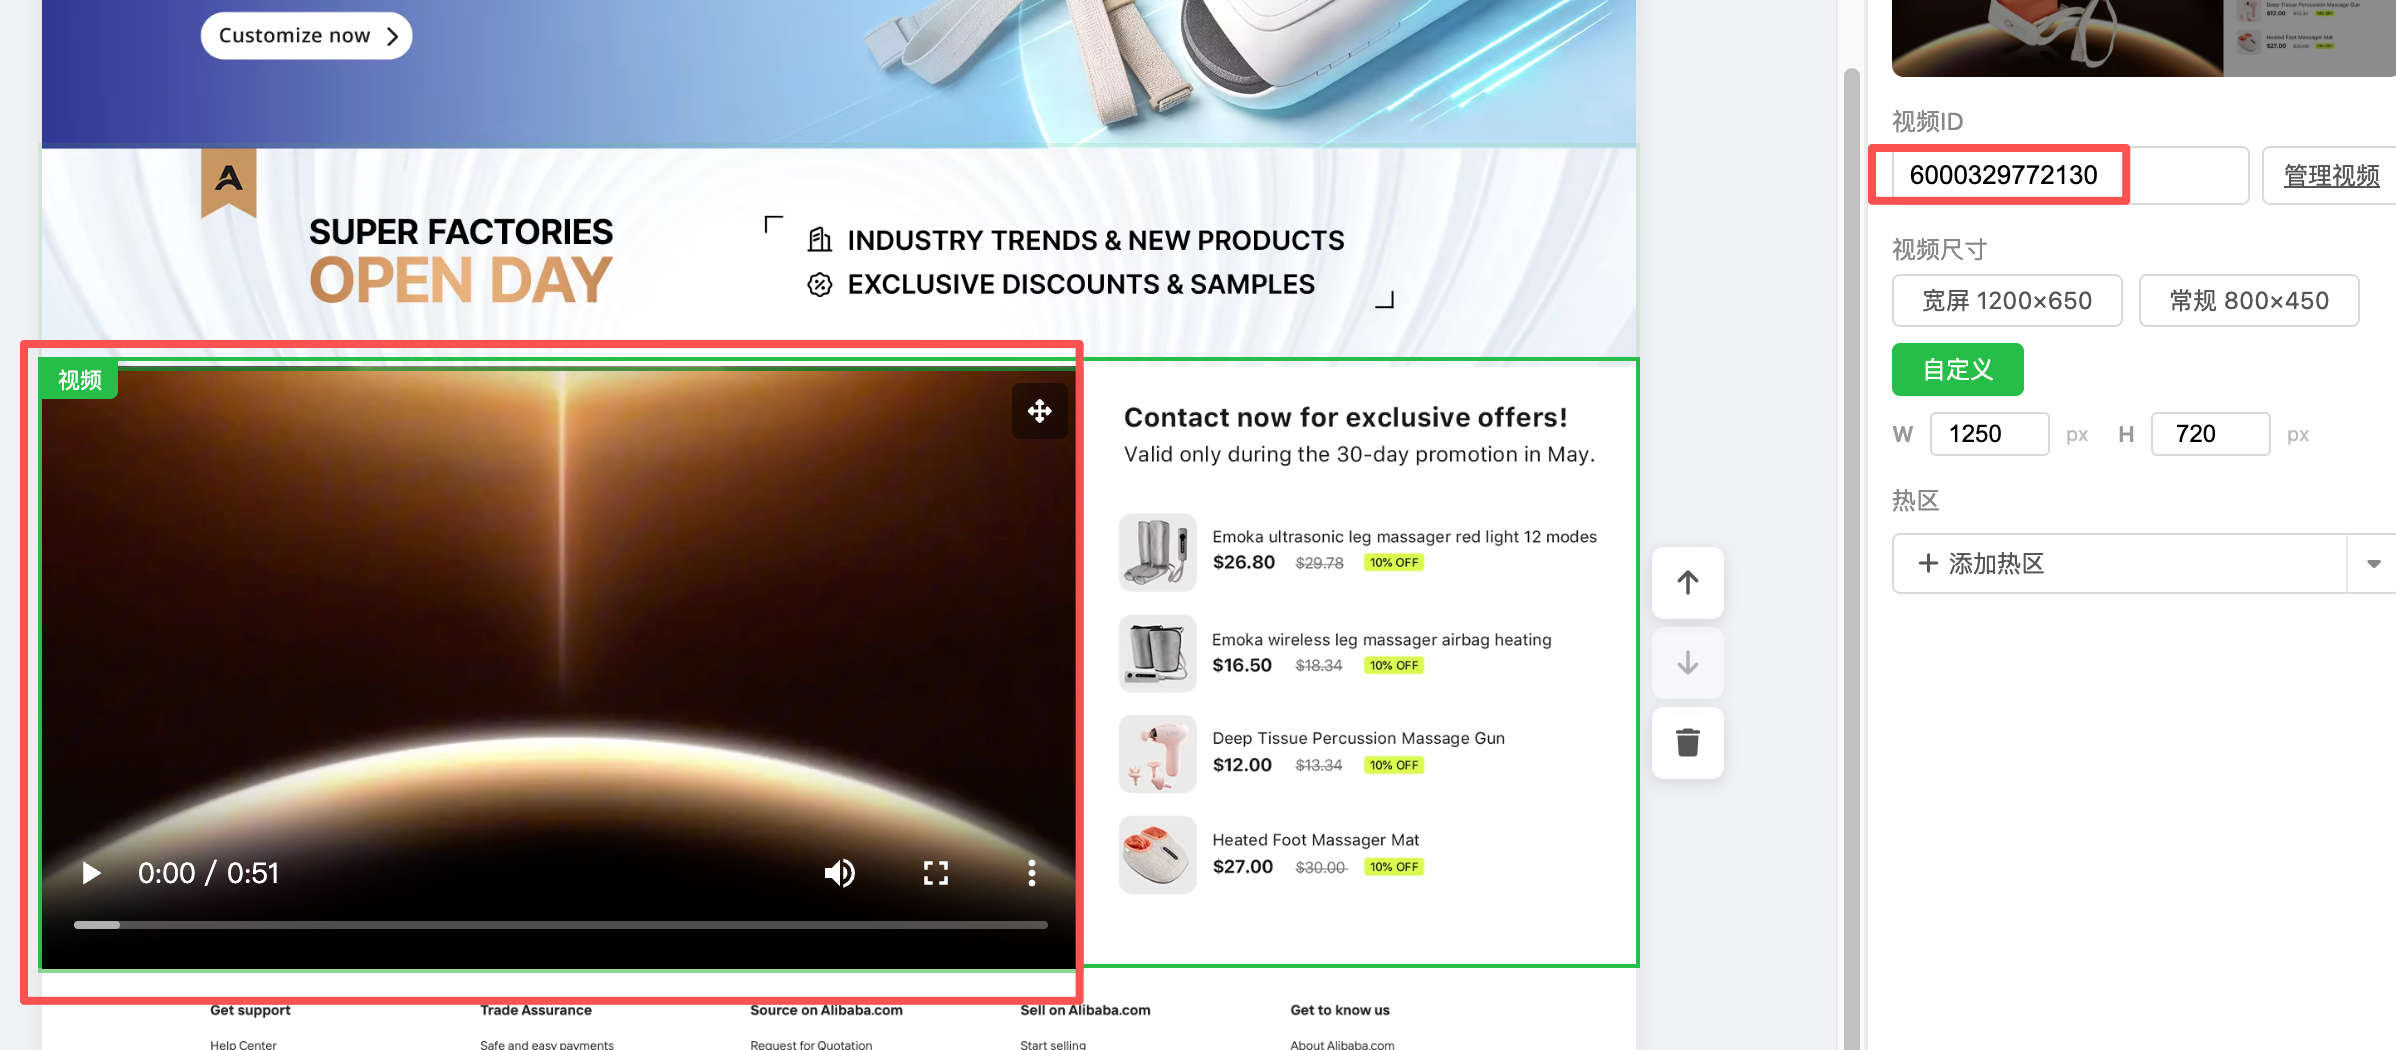Open the Deep Tissue Percussion Massage Gun title
This screenshot has height=1050, width=2396.
coord(1358,738)
